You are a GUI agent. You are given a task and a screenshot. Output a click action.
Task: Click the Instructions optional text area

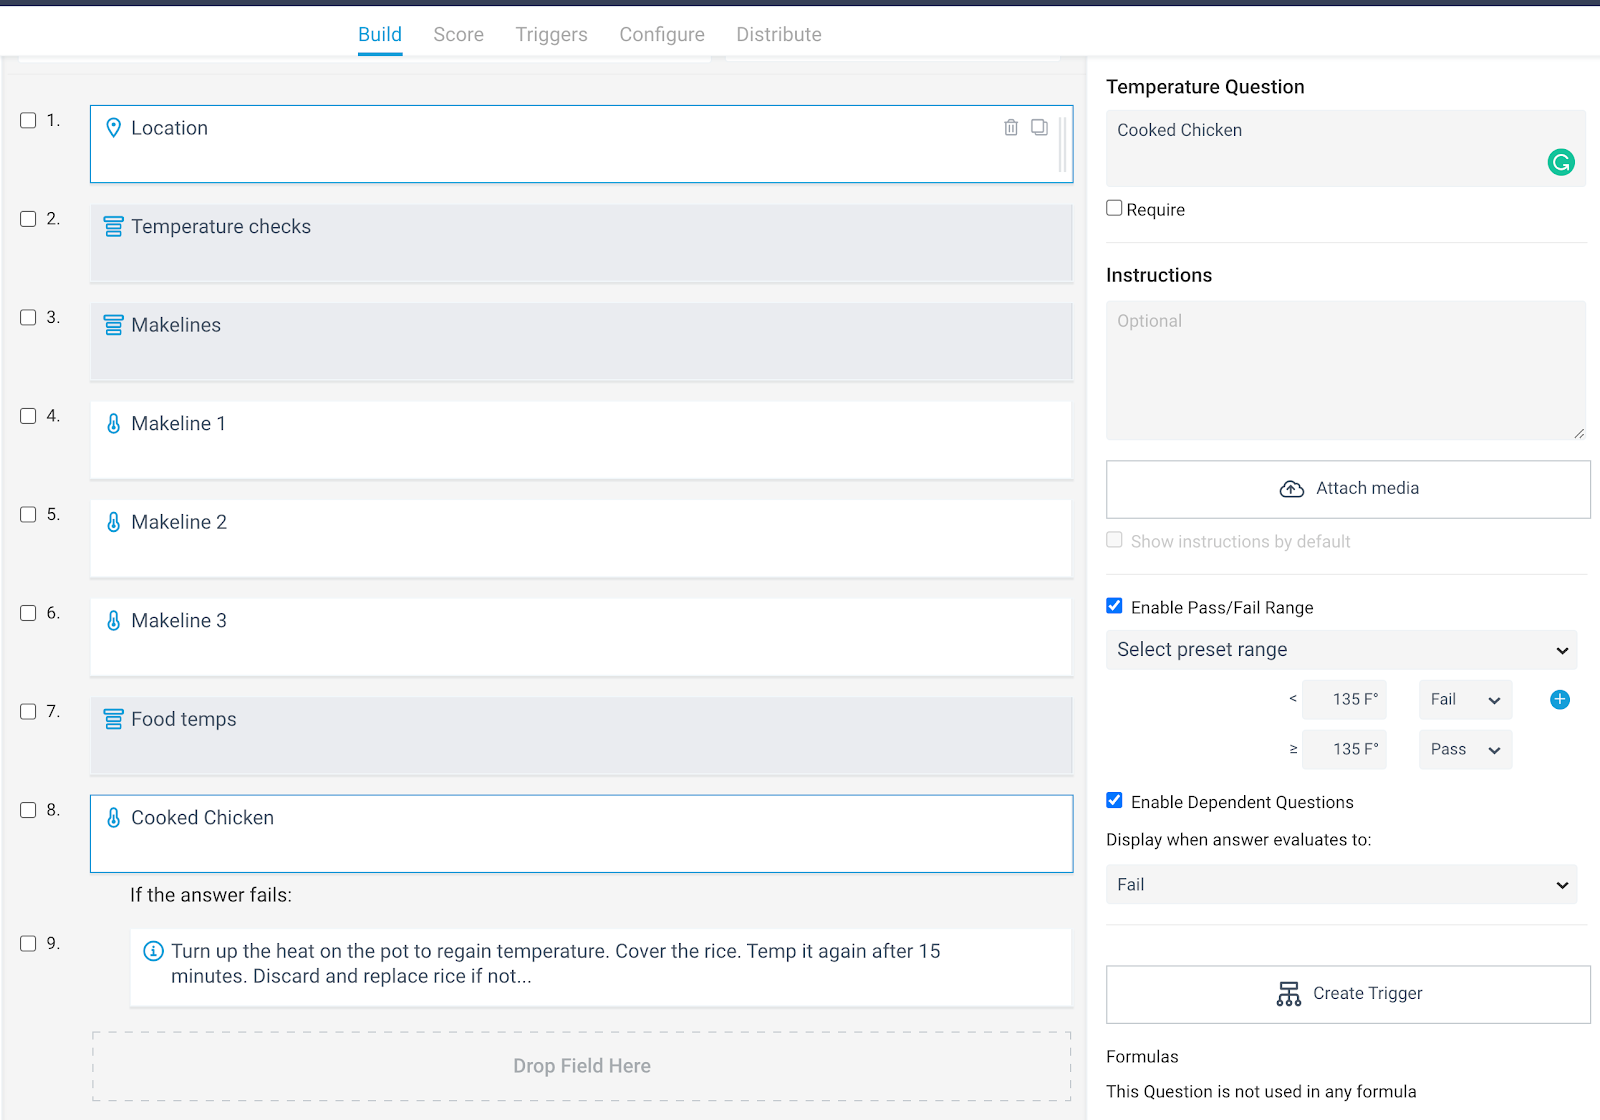[1346, 370]
